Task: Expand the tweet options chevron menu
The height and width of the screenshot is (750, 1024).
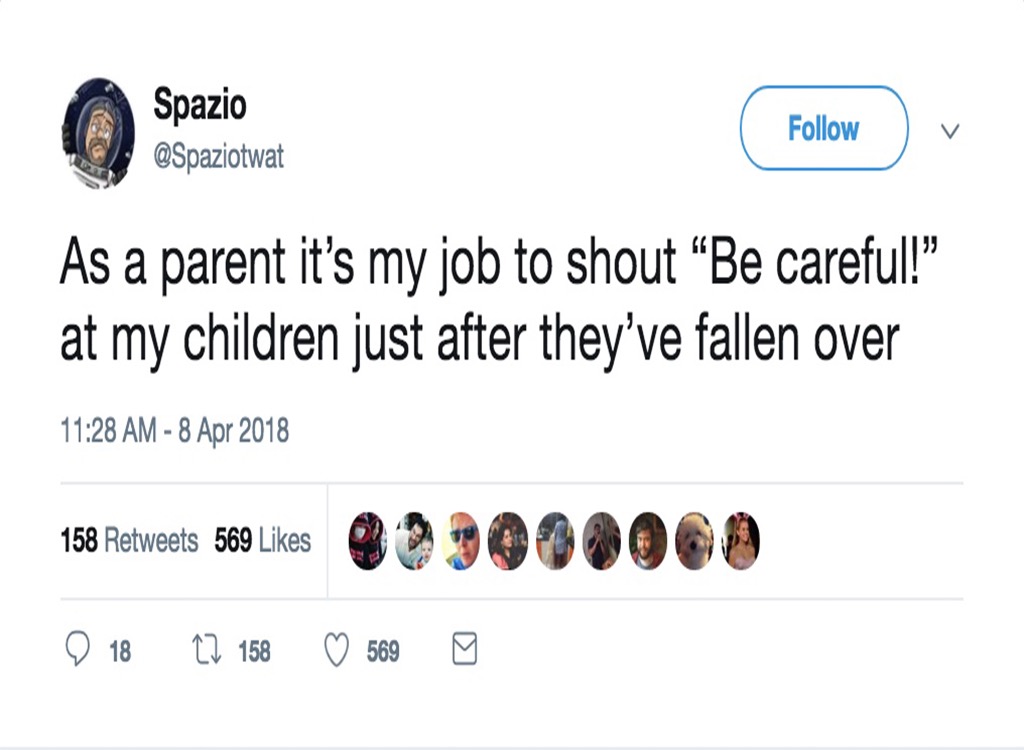Action: (951, 131)
